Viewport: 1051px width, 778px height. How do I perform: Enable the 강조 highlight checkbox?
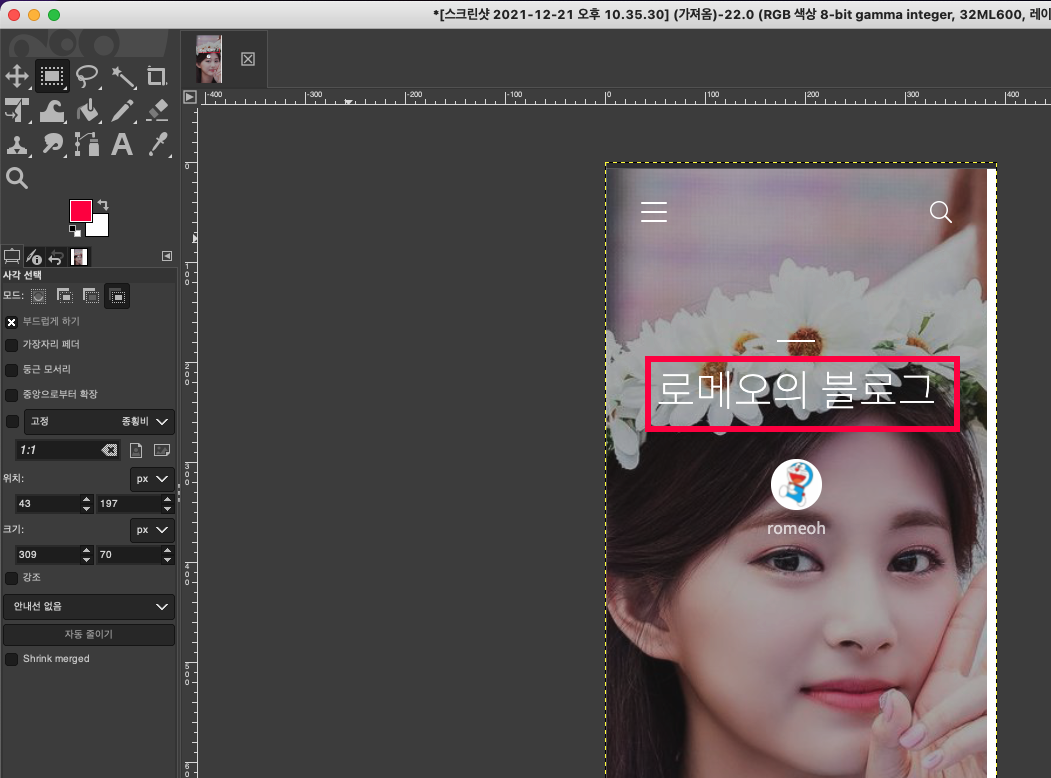[11, 578]
